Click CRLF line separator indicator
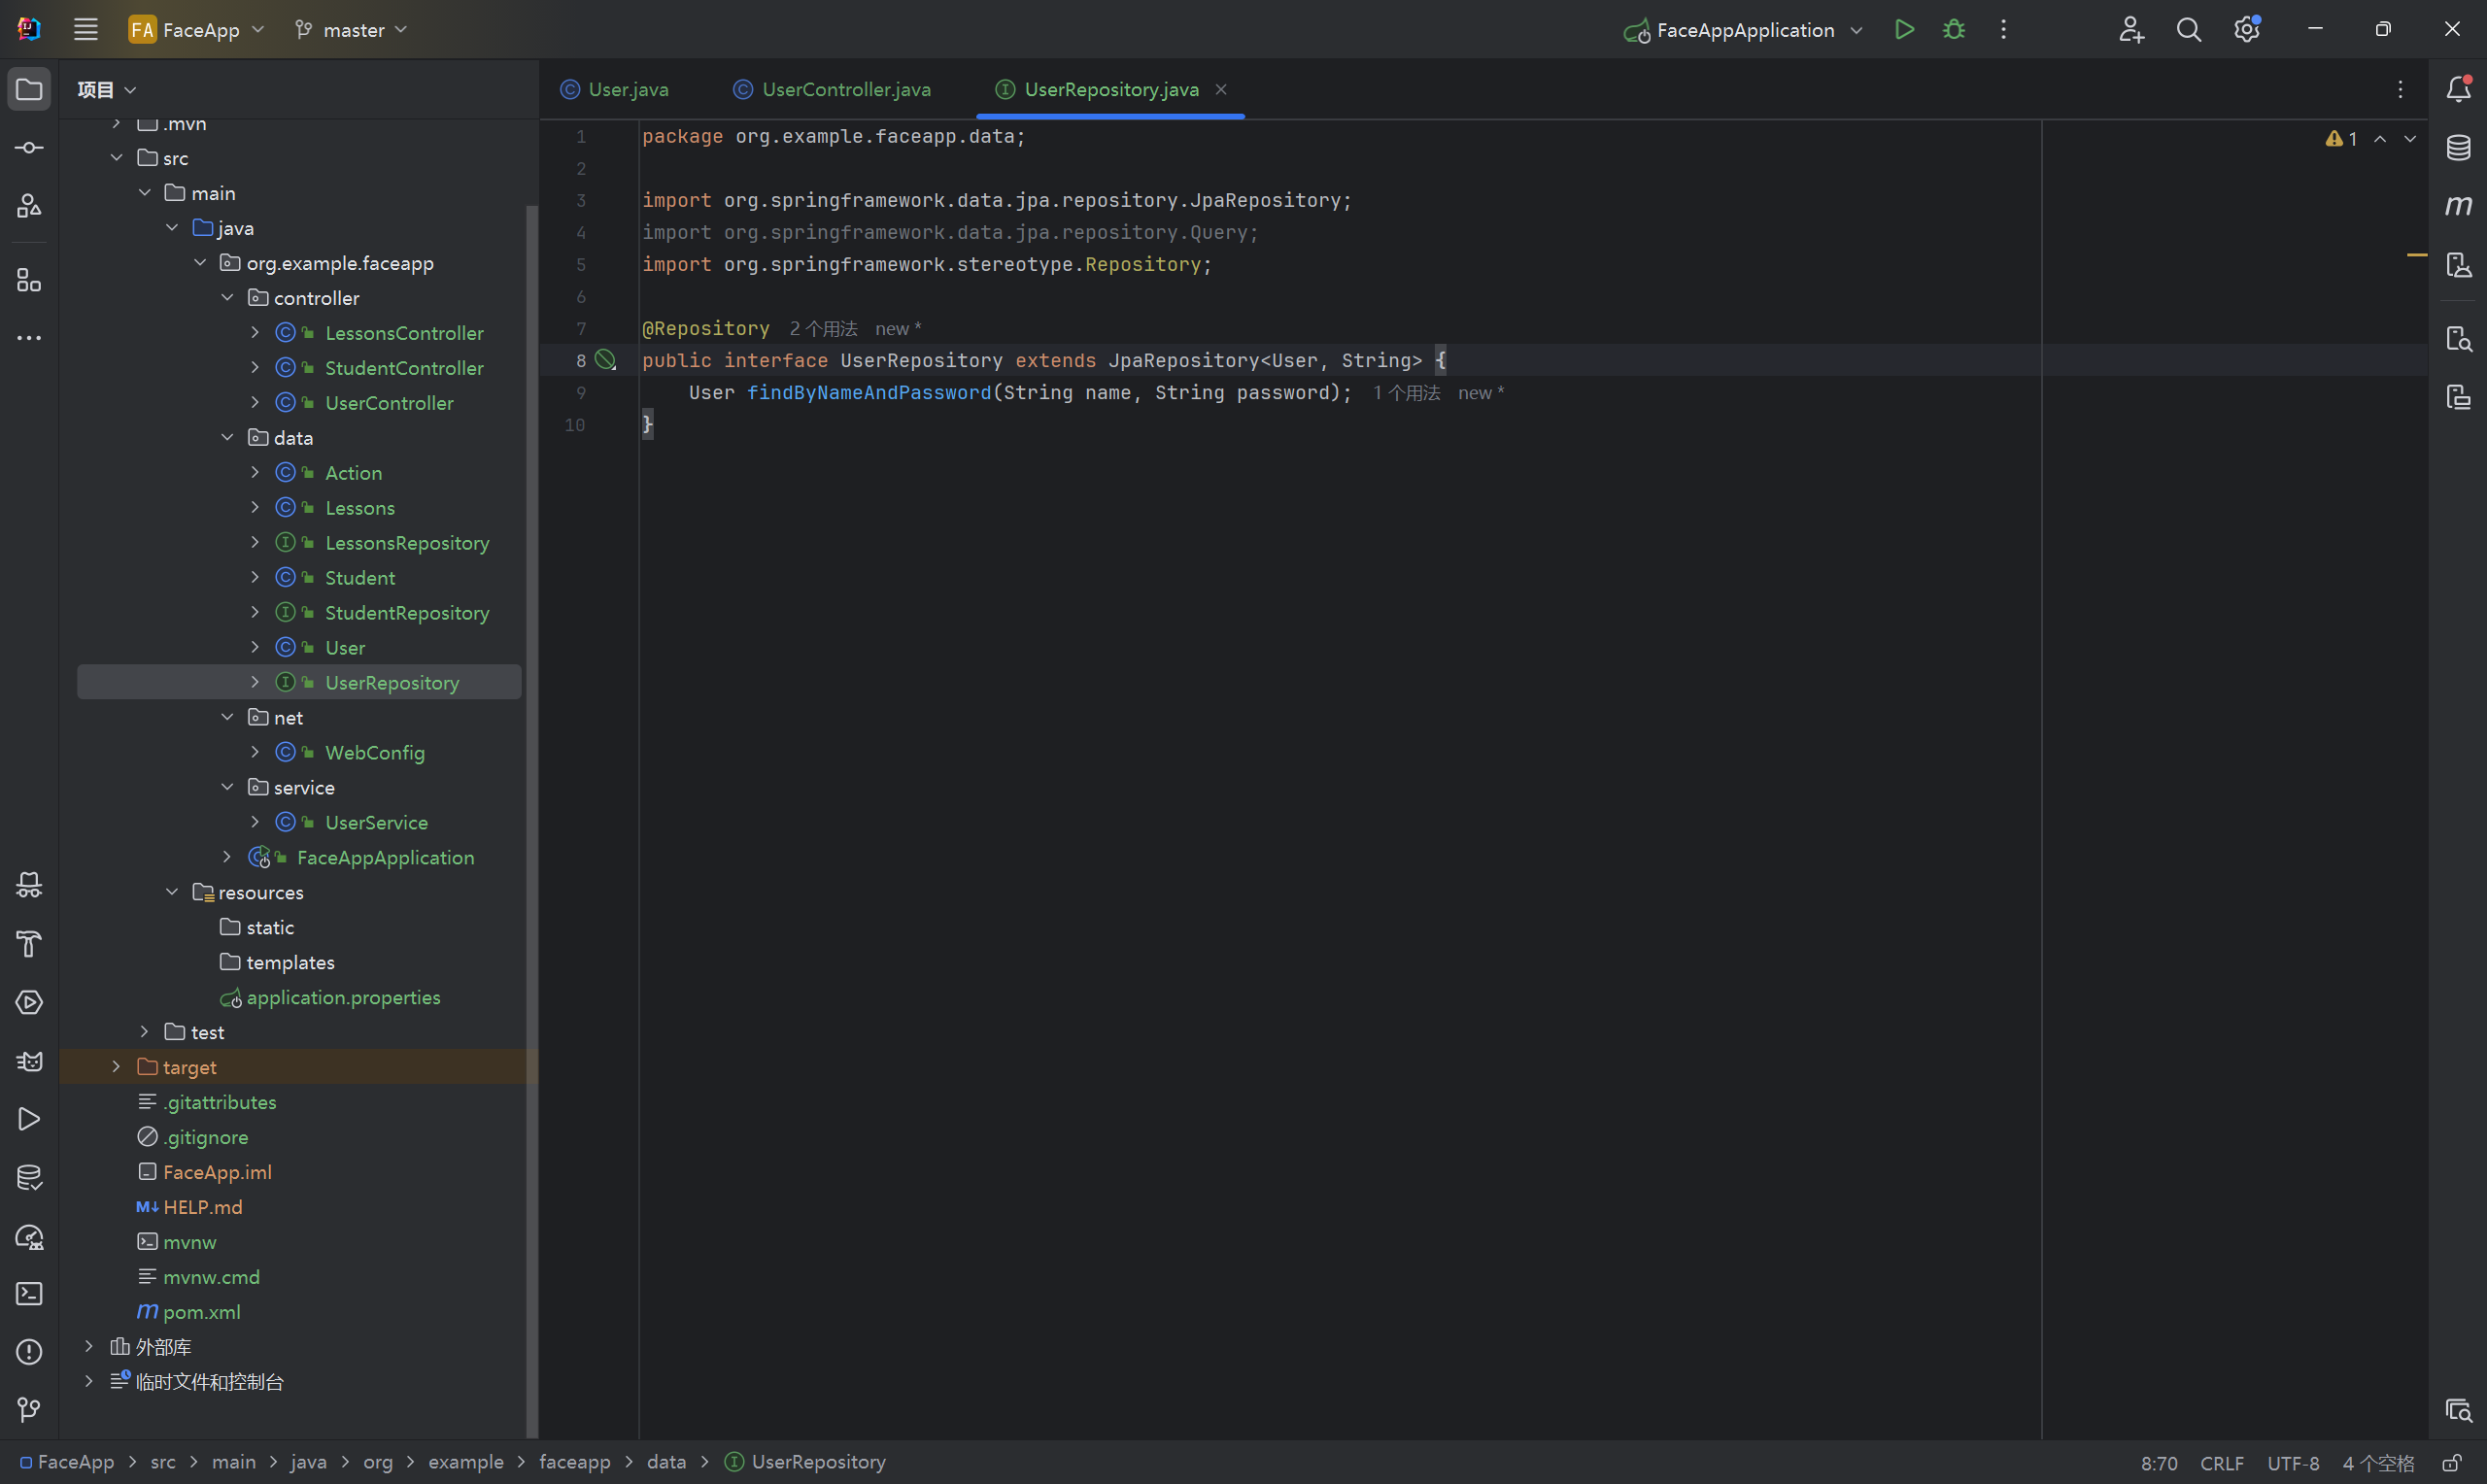 point(2221,1463)
